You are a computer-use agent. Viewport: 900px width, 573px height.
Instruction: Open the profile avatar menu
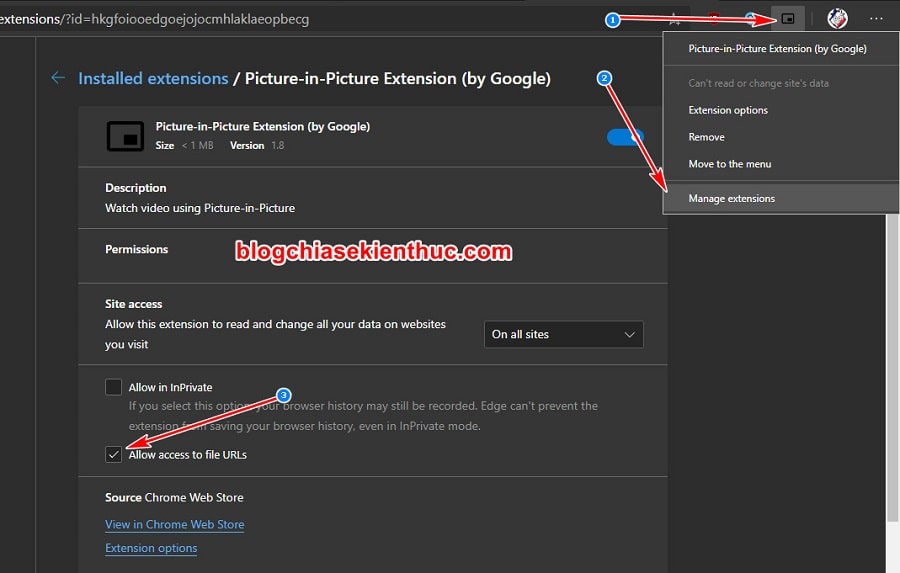[837, 18]
